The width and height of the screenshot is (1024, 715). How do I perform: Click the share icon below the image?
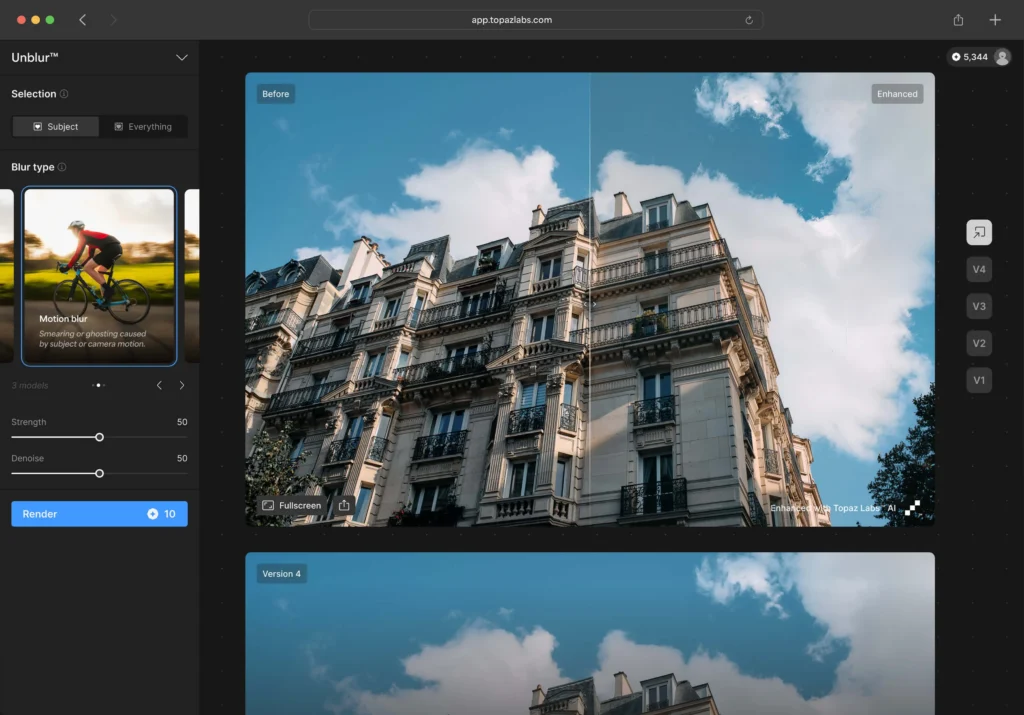344,506
